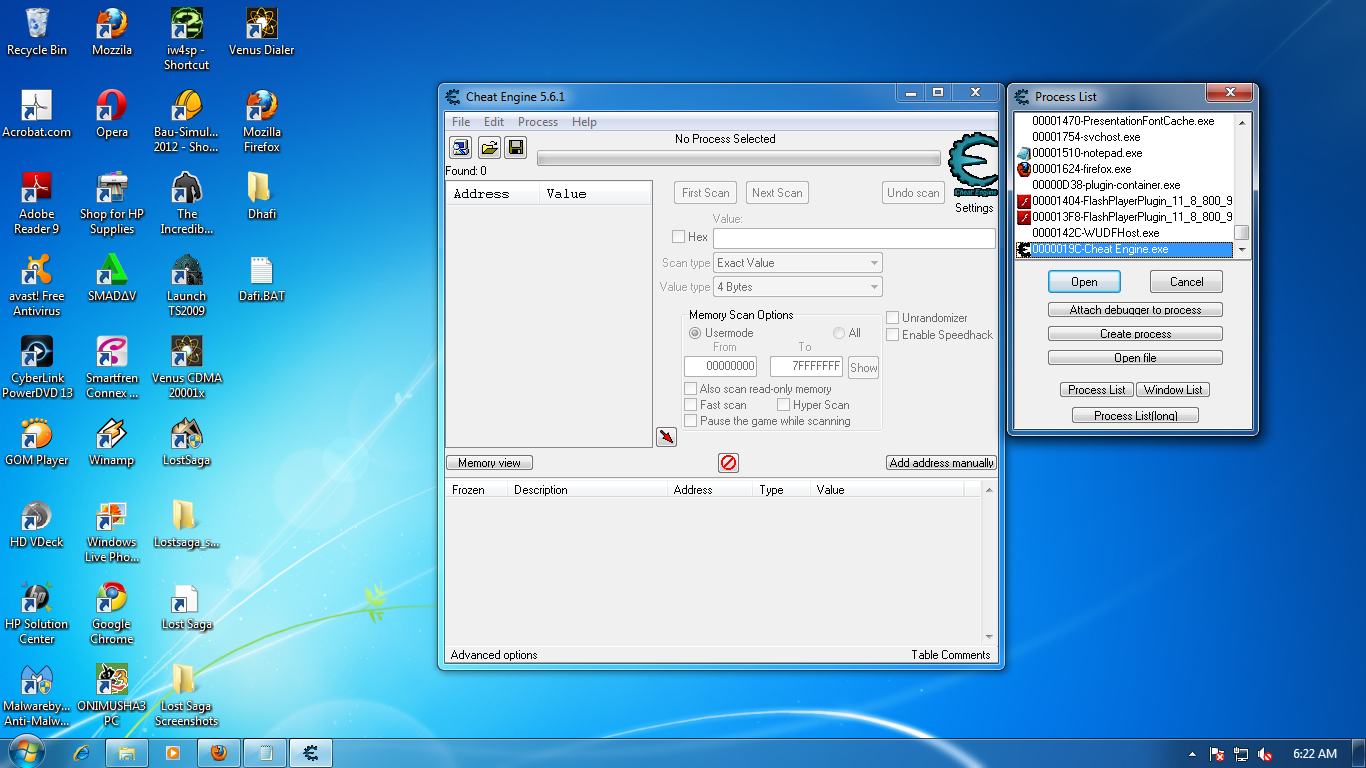
Task: Open the Edit menu
Action: (494, 122)
